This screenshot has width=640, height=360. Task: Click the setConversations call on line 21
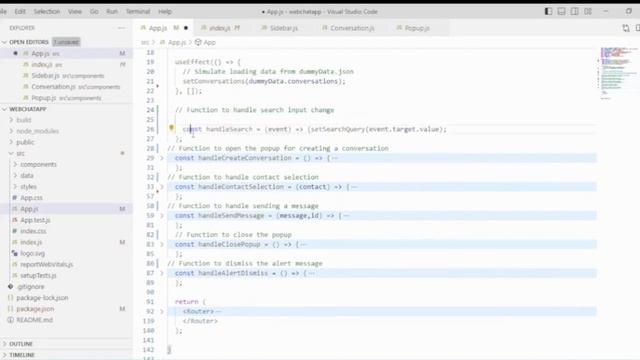click(213, 81)
